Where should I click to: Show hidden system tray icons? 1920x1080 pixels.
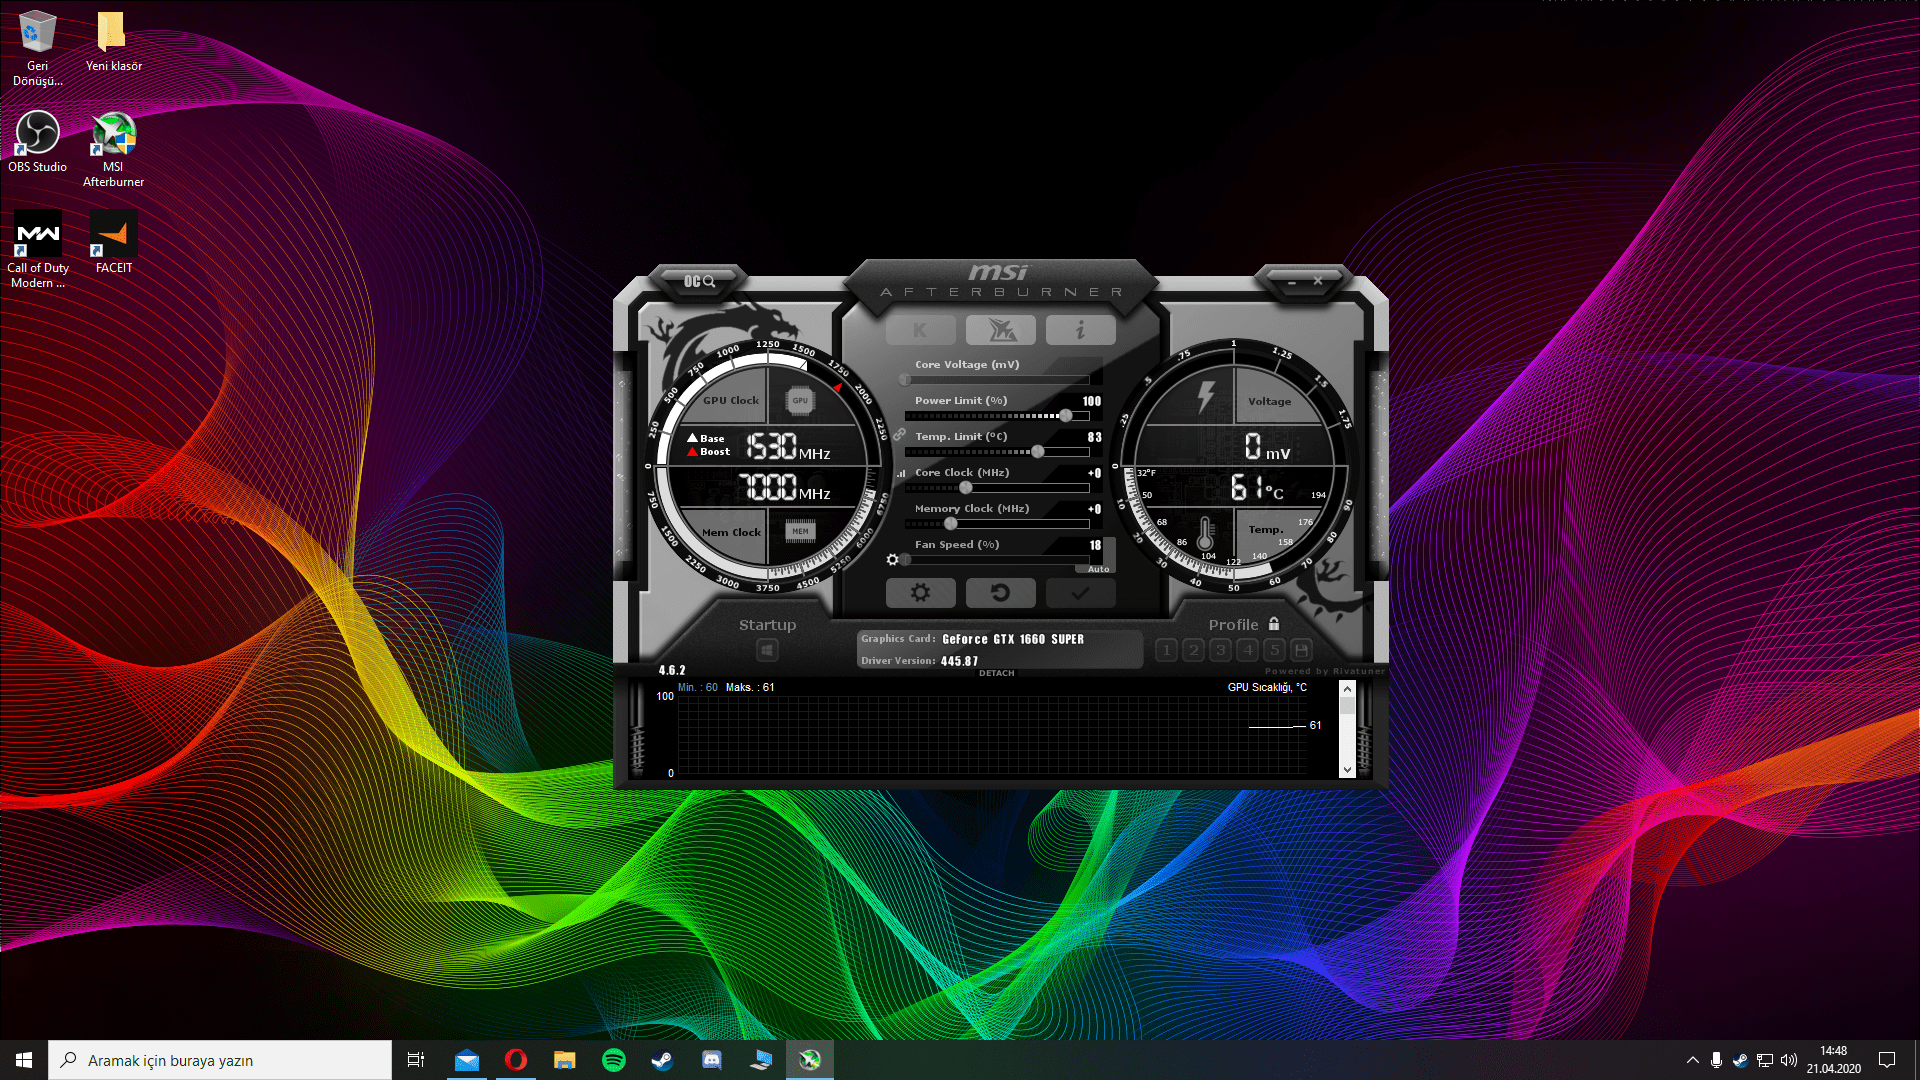pos(1692,1060)
